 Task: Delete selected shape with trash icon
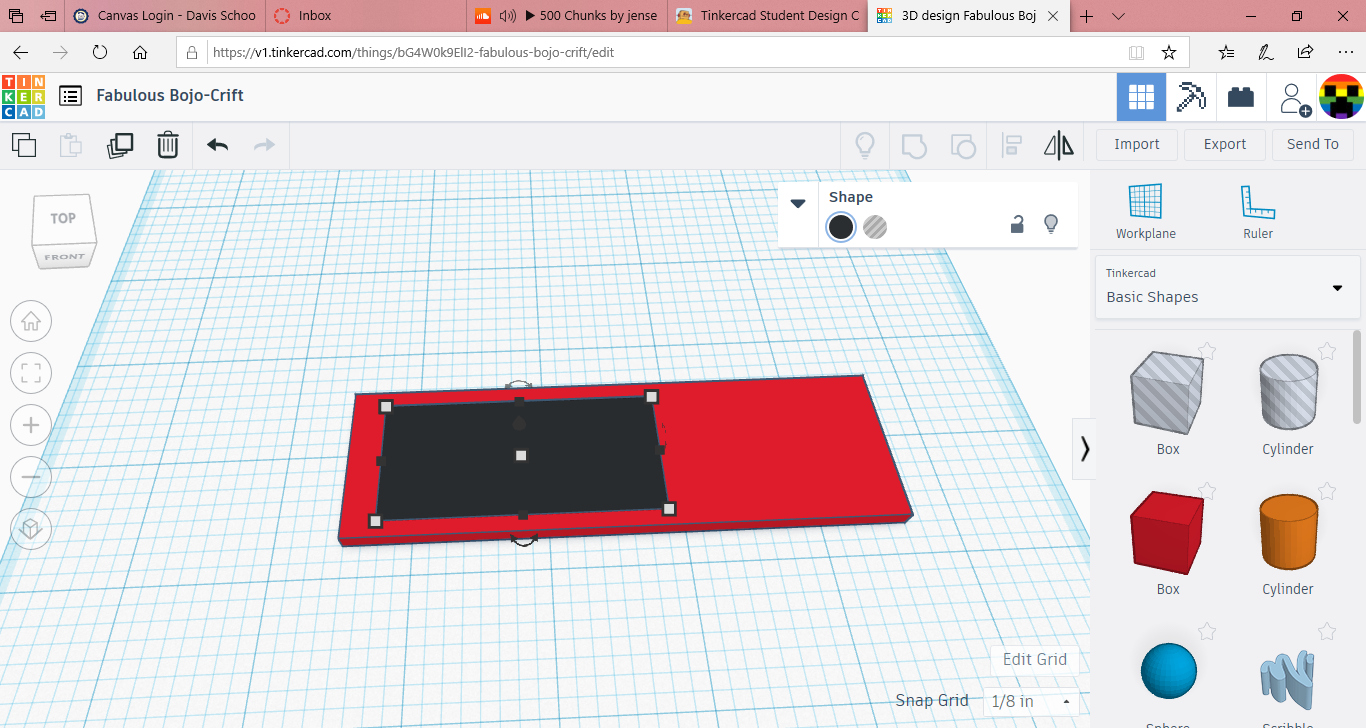pyautogui.click(x=168, y=145)
